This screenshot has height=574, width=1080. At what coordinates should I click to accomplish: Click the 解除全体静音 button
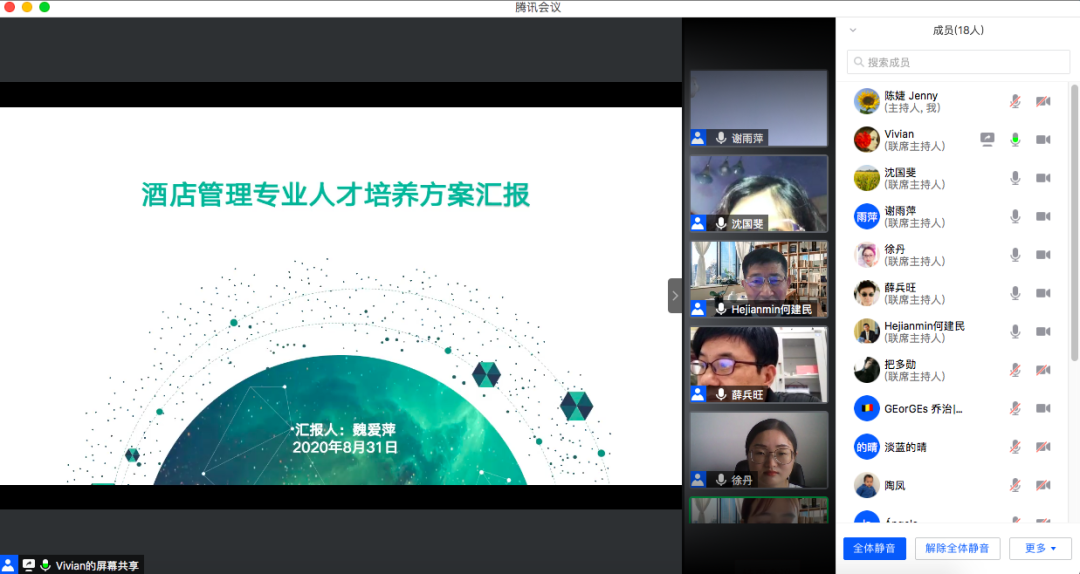tap(957, 548)
